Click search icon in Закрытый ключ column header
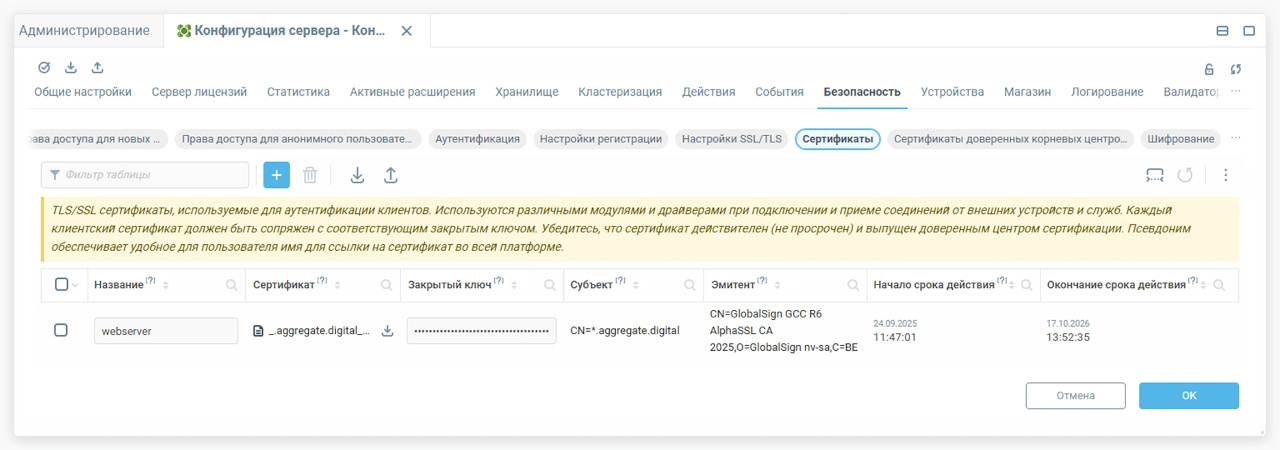This screenshot has height=450, width=1280. click(549, 285)
